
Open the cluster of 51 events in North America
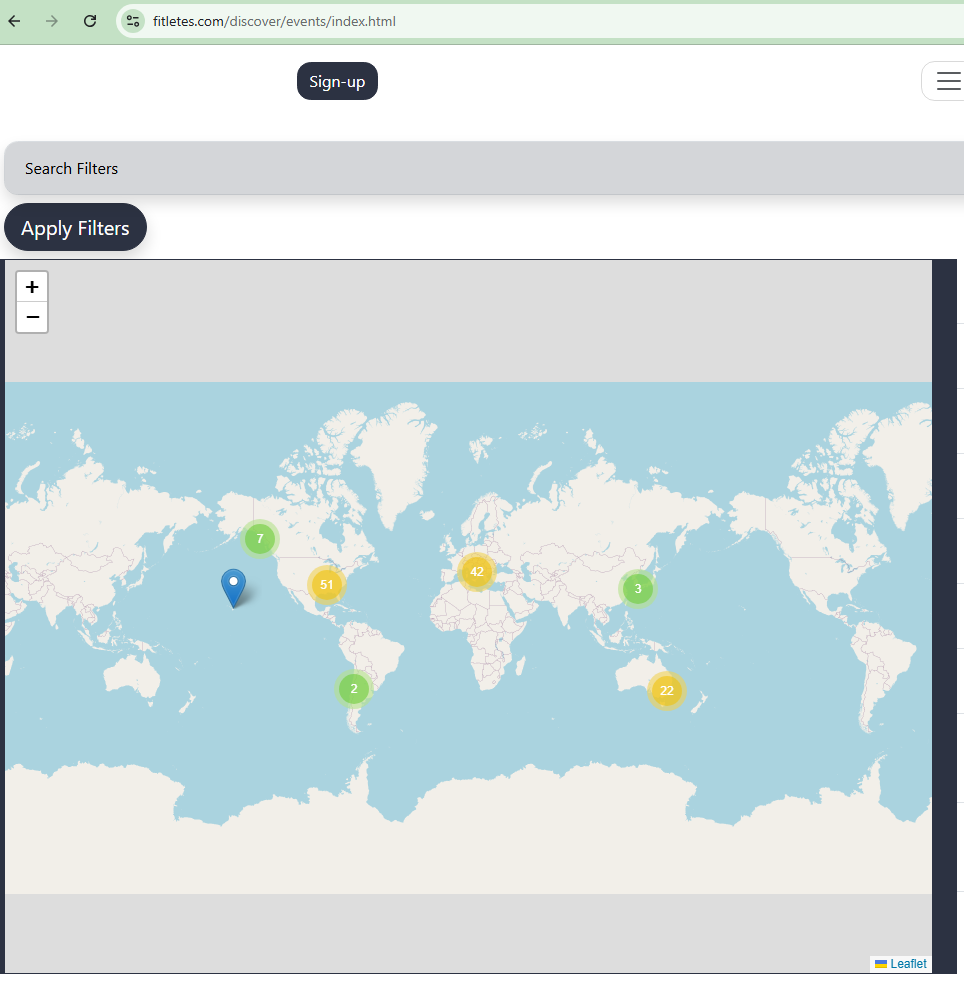[x=326, y=585]
